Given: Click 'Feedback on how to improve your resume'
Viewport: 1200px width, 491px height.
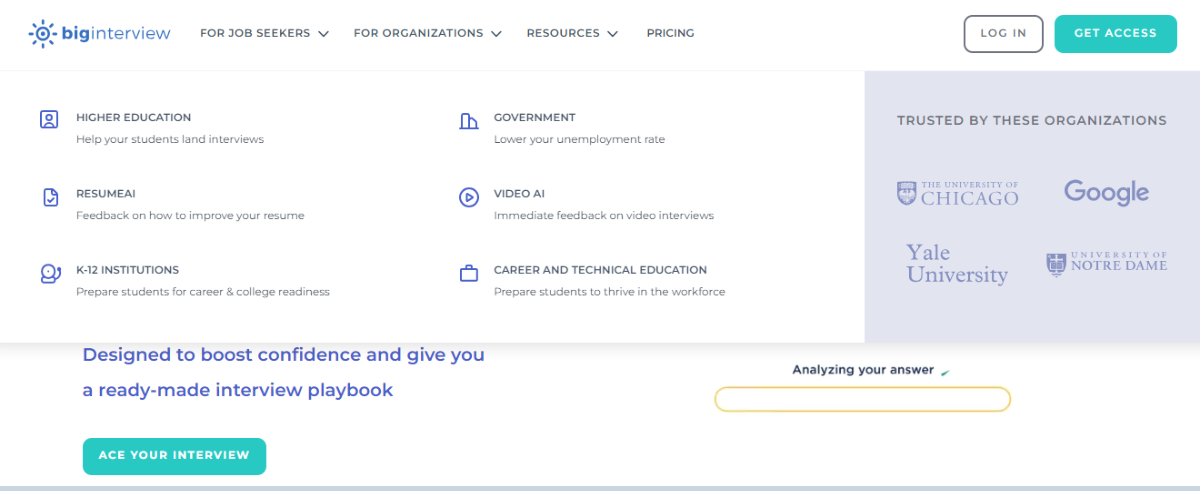Looking at the screenshot, I should coord(190,215).
